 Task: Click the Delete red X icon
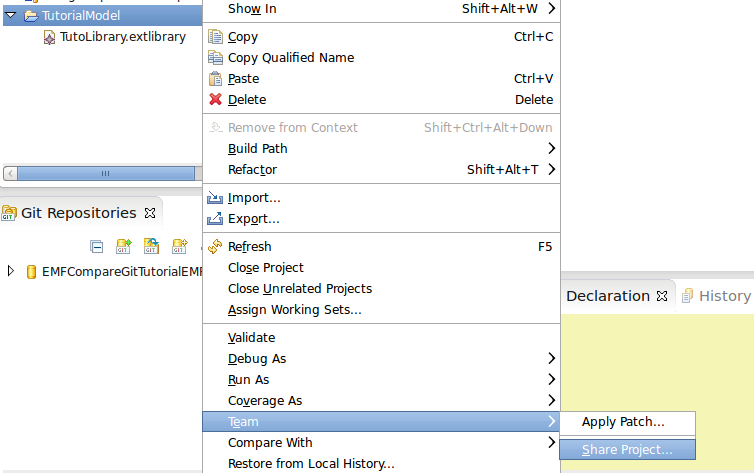(216, 100)
